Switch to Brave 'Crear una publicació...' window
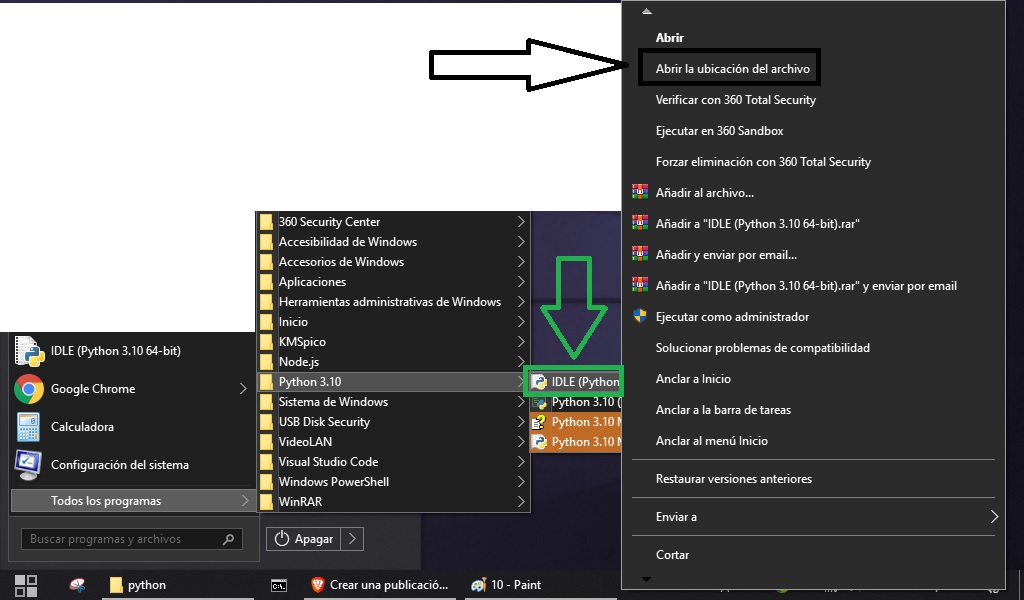 (379, 585)
